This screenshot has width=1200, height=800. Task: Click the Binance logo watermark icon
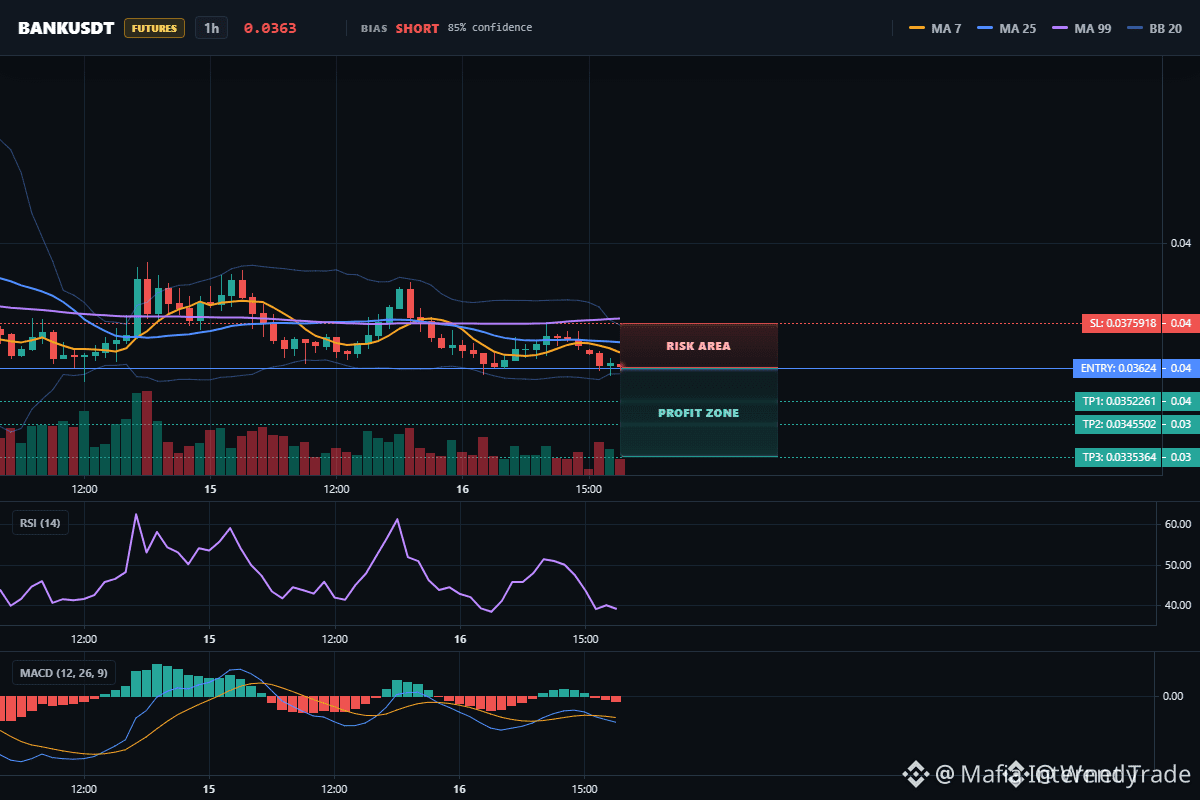[916, 773]
